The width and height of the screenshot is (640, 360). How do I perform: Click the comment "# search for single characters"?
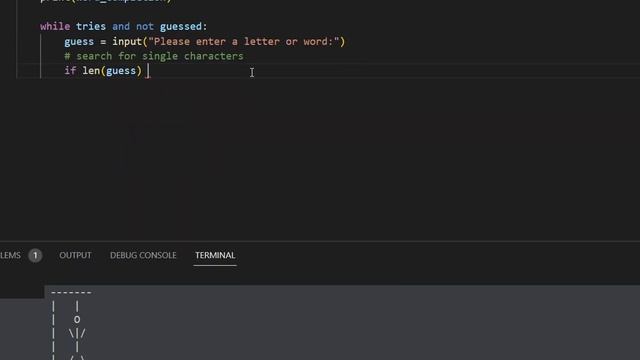154,56
